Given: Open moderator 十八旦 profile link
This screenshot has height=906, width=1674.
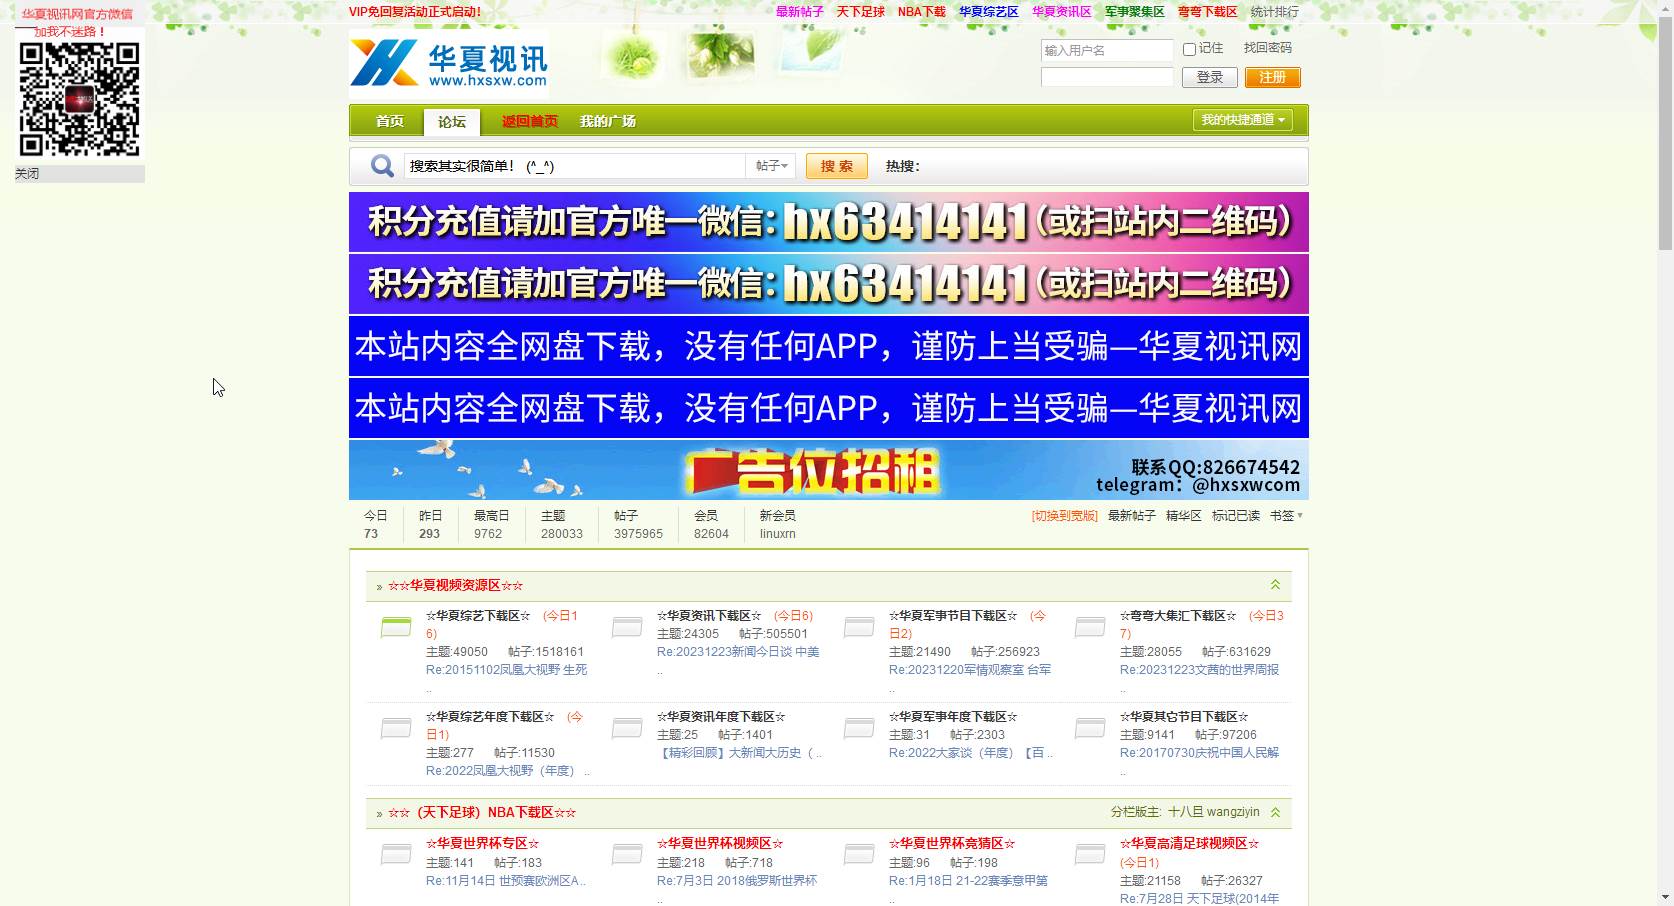Looking at the screenshot, I should [1184, 812].
